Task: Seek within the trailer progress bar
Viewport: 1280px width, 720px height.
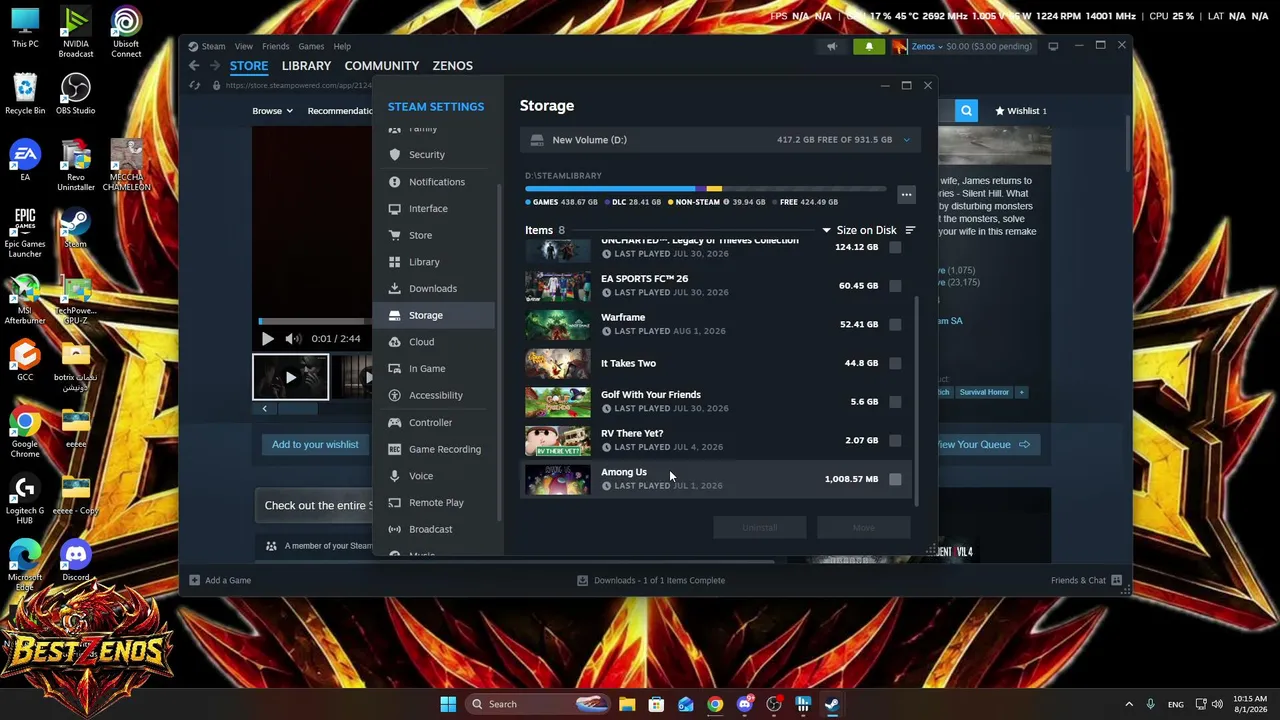Action: 315,321
